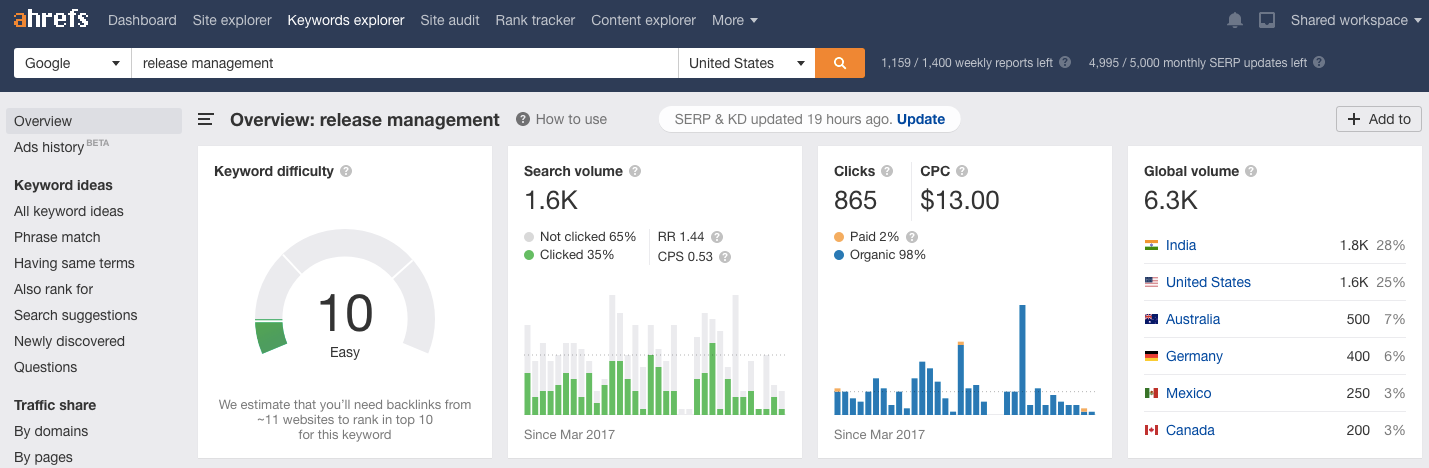Click the help icon beside weekly reports left

tap(1065, 62)
